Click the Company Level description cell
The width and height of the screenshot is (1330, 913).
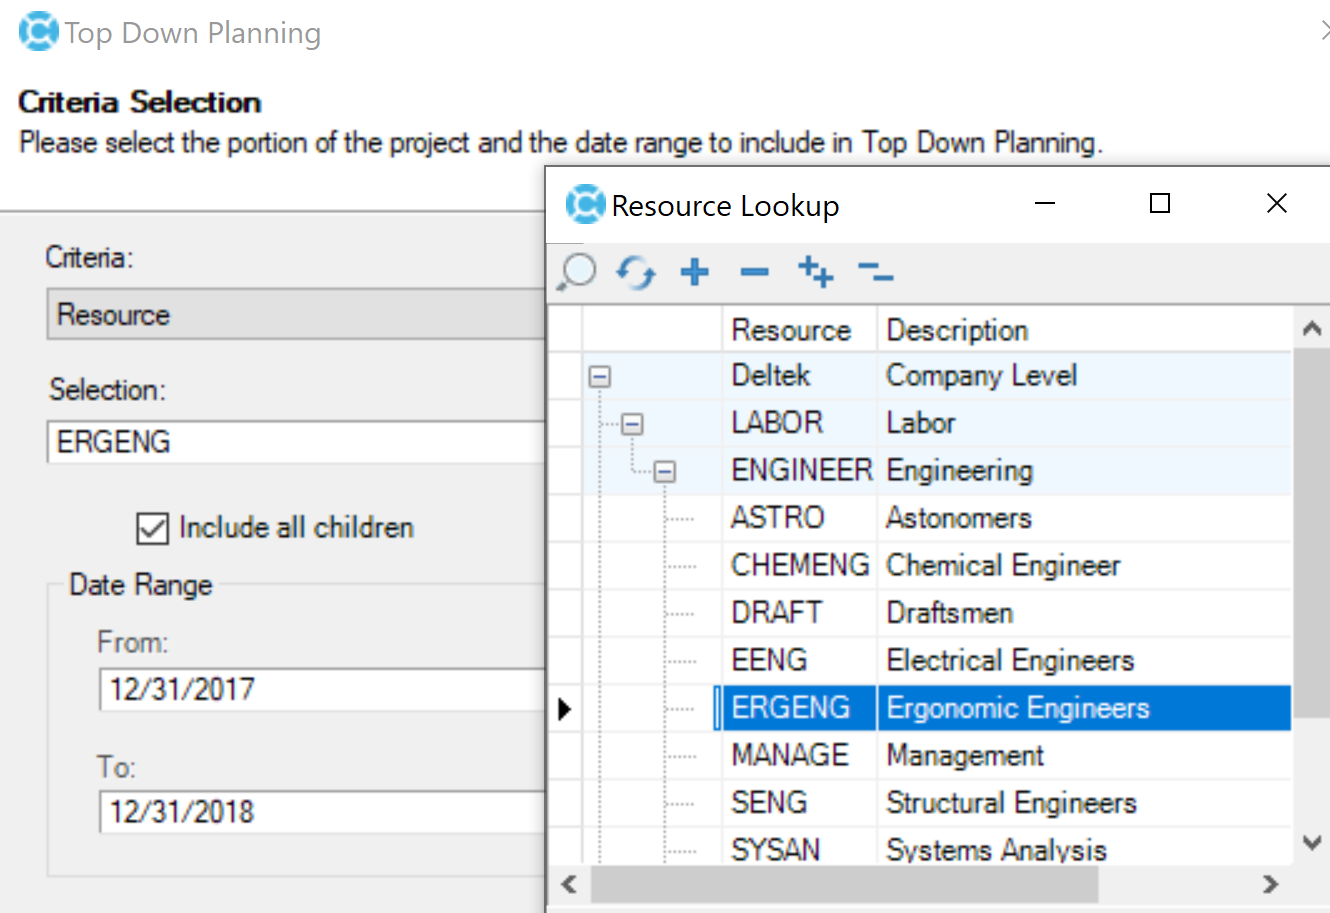(x=1084, y=376)
